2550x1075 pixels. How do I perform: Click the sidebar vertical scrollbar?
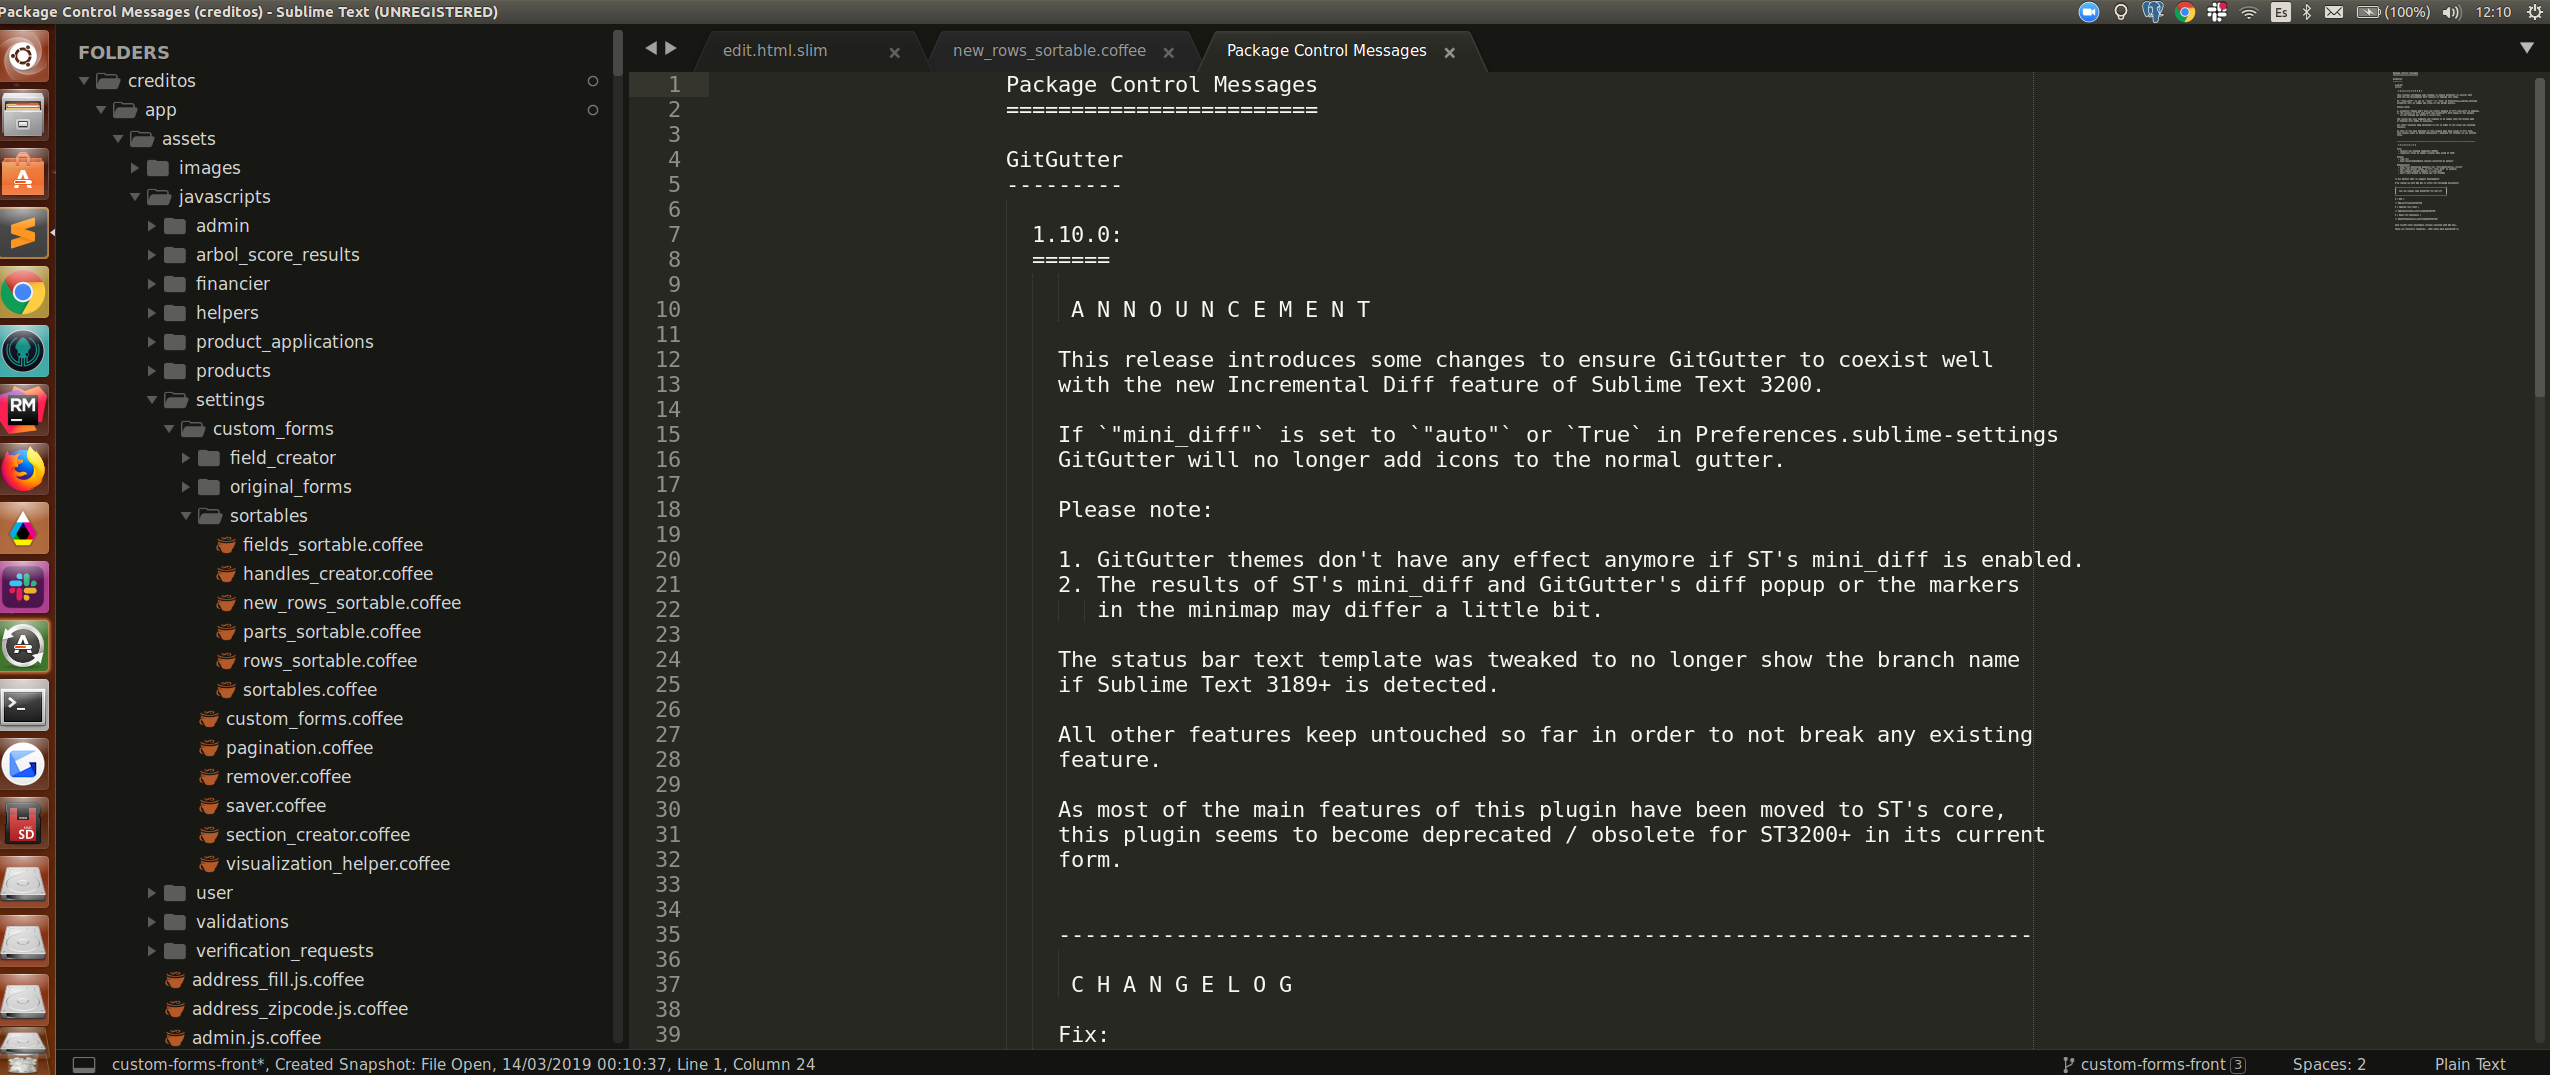click(x=618, y=53)
